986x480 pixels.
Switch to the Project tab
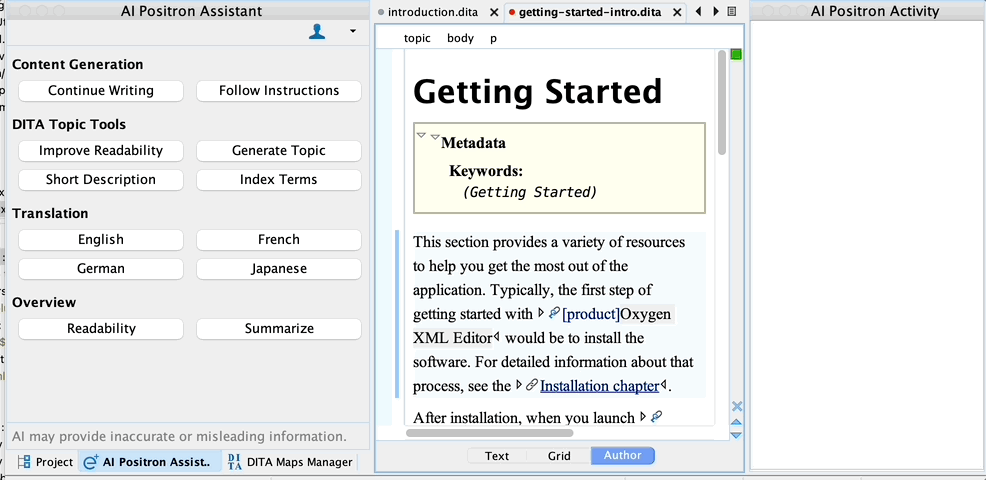pyautogui.click(x=45, y=462)
